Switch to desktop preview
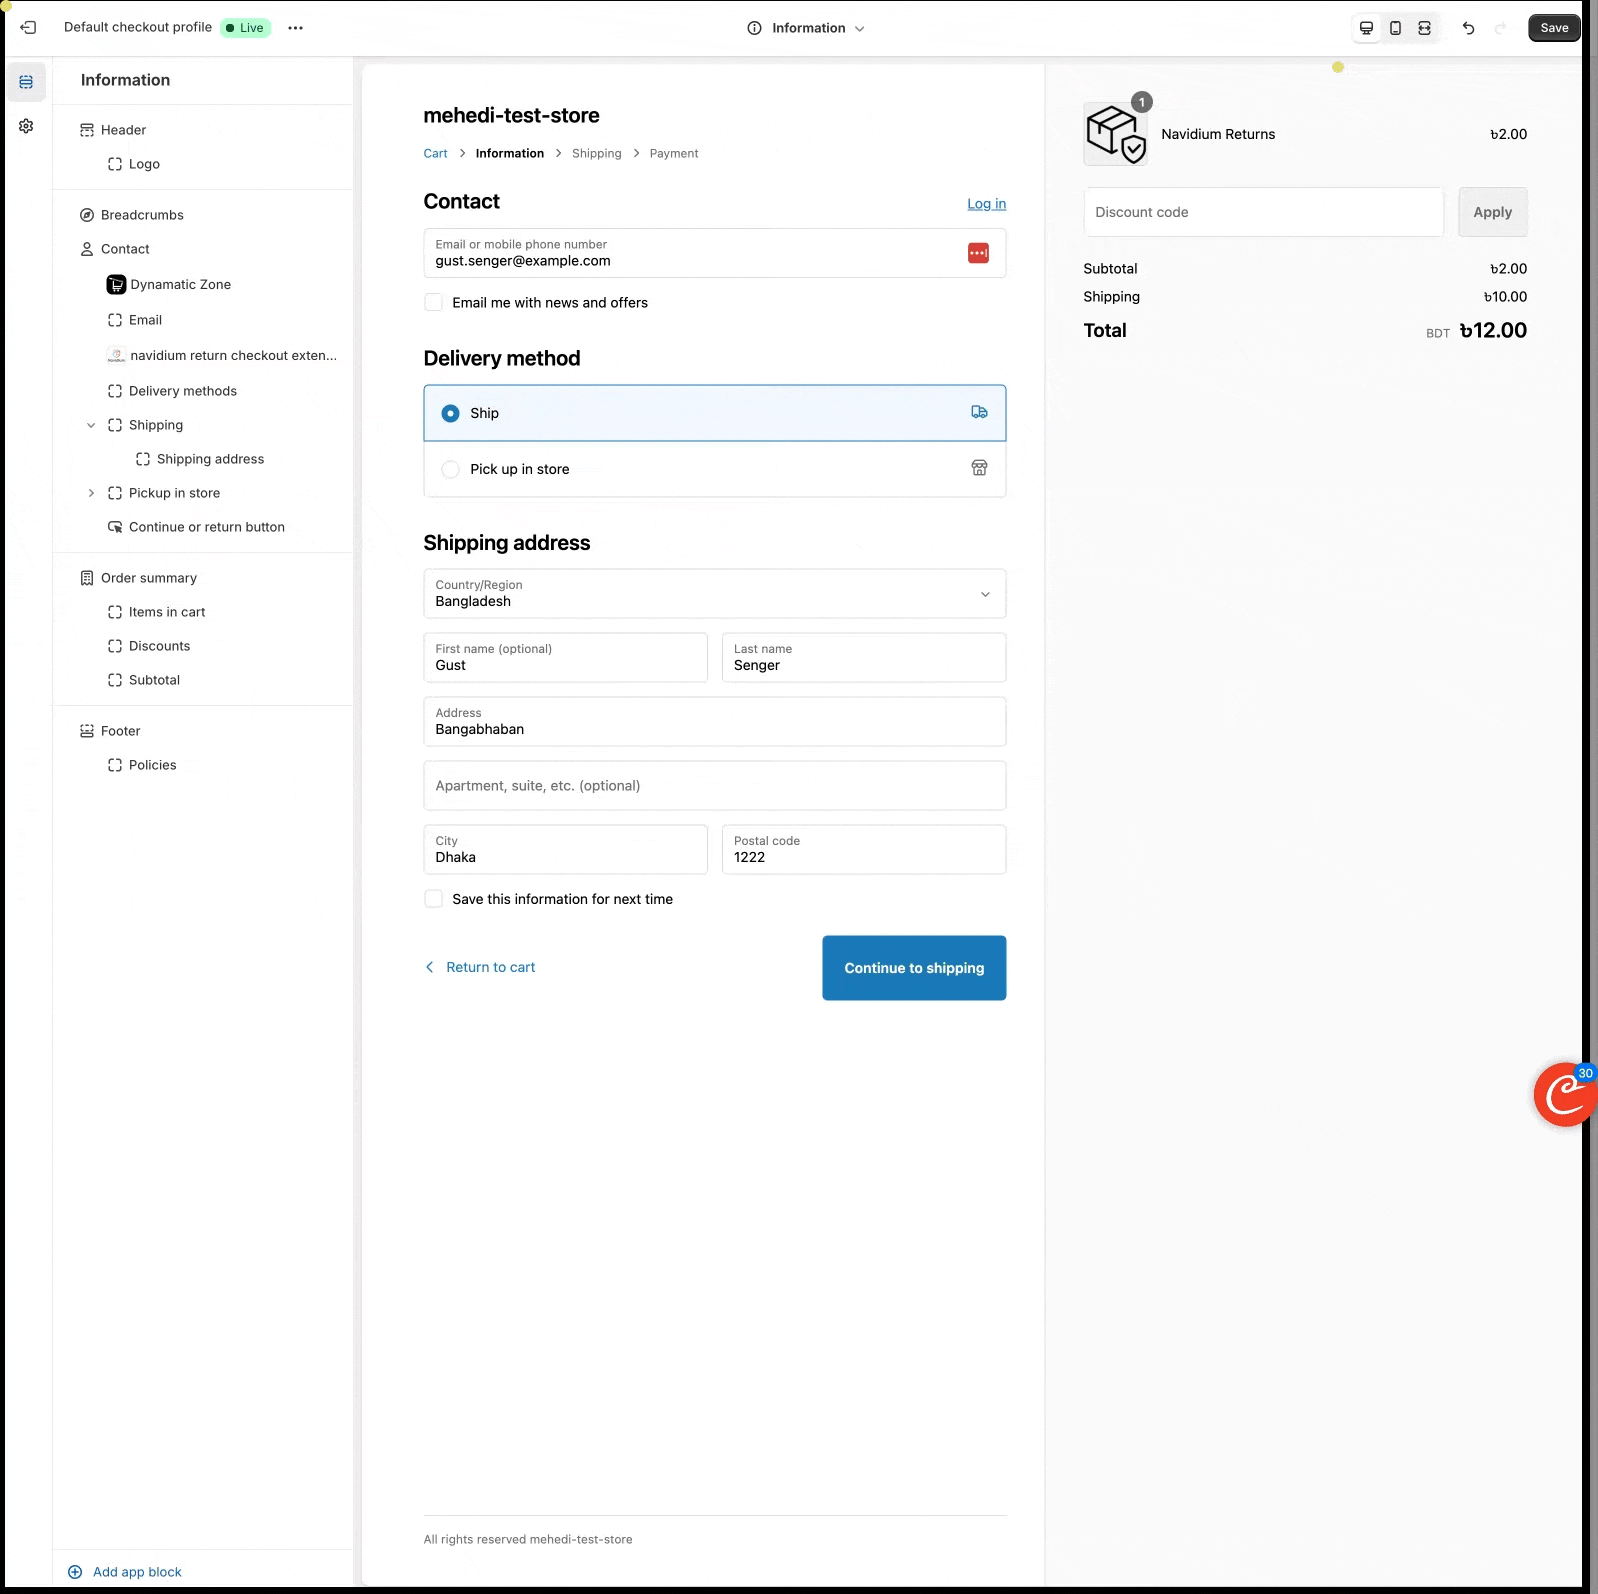Screen dimensions: 1598x1594 pos(1366,28)
